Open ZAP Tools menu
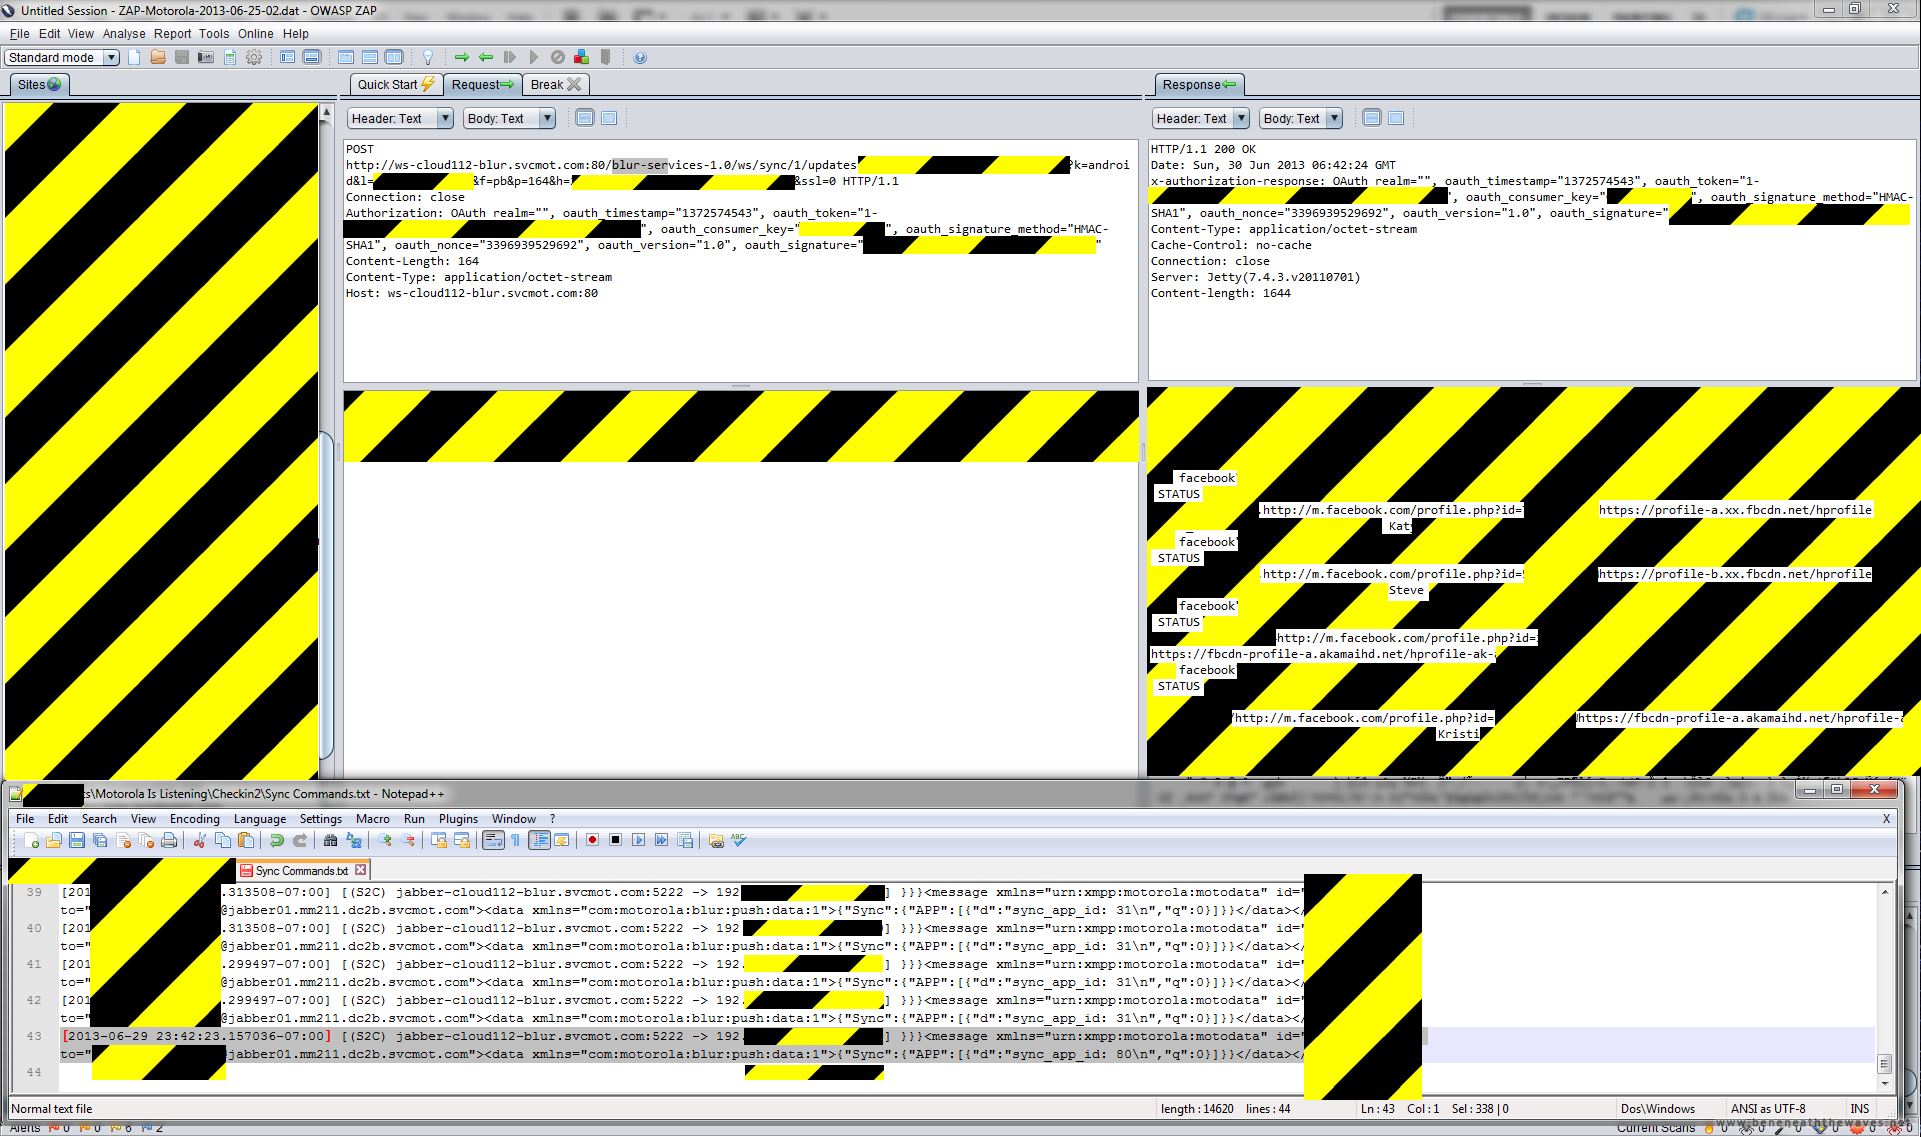Viewport: 1921px width, 1137px height. click(x=214, y=33)
